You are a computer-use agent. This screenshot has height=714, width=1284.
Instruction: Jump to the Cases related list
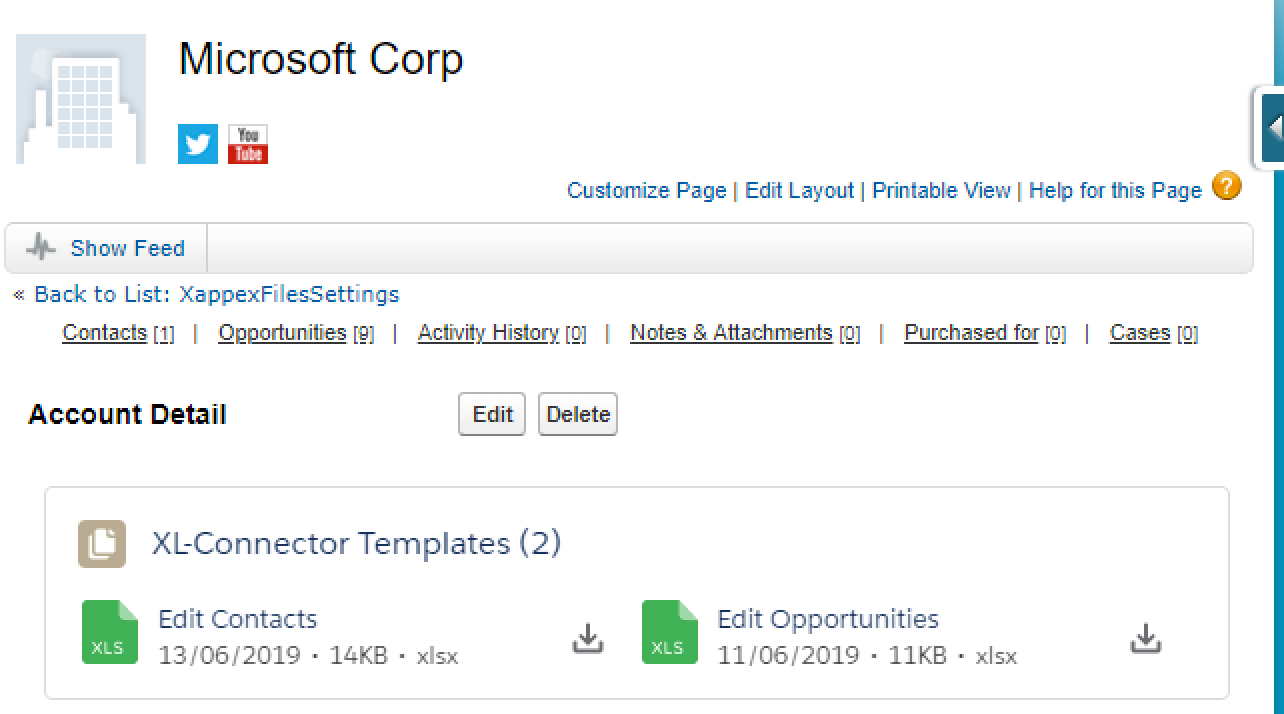[x=1140, y=333]
